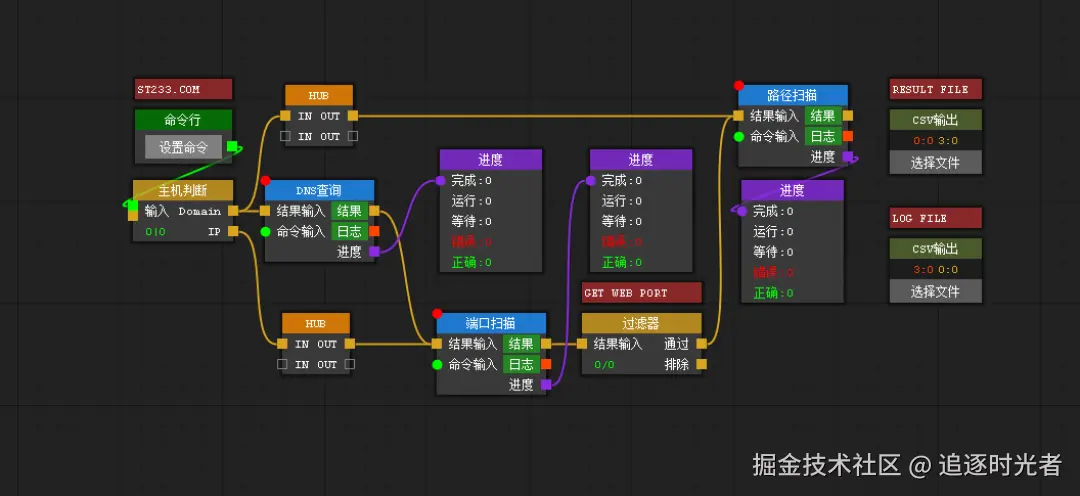Click green 结果 label in DNS查询 node
The width and height of the screenshot is (1080, 496).
[349, 211]
